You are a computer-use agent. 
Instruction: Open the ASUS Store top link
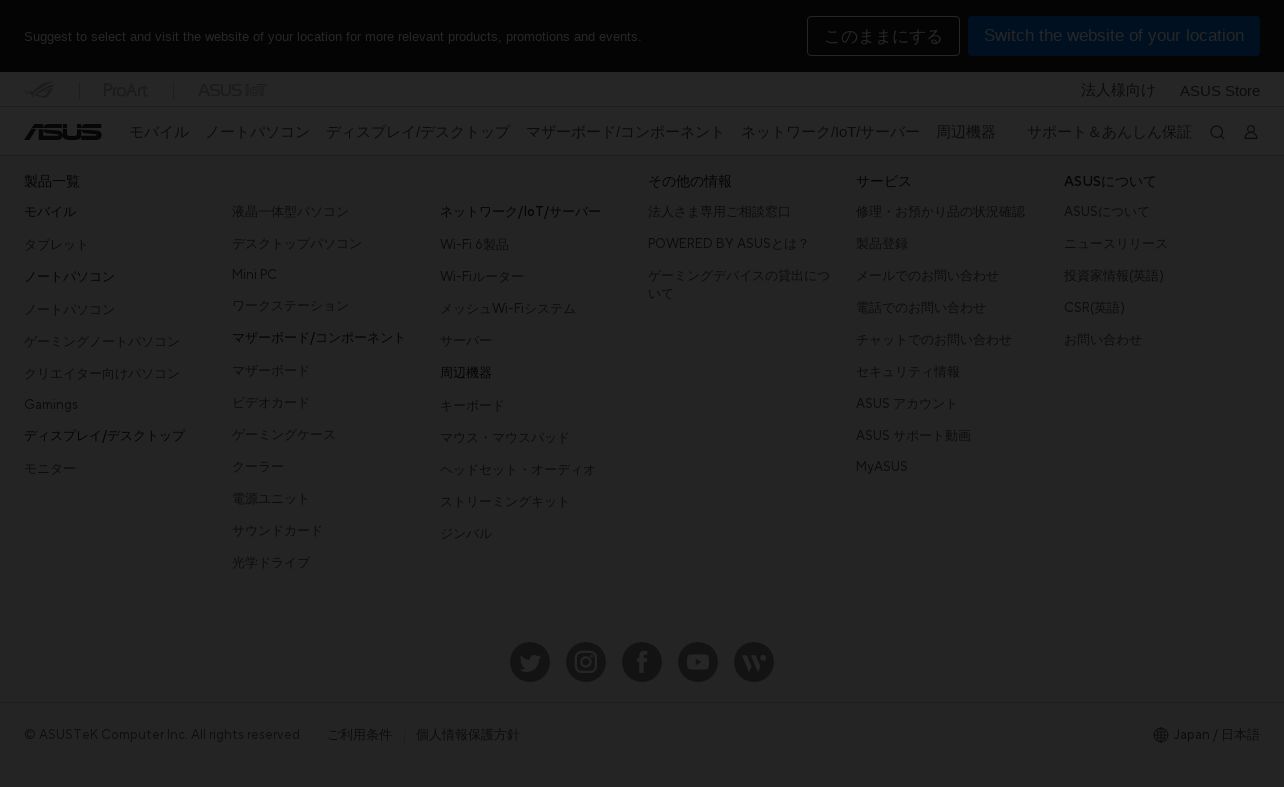tap(1220, 90)
